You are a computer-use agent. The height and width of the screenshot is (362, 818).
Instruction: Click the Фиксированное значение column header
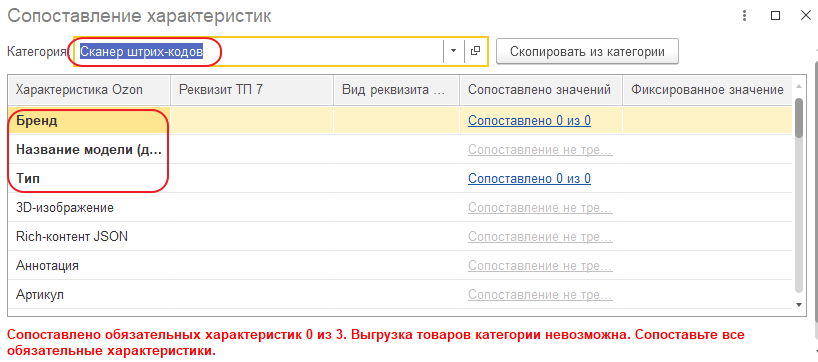(707, 90)
